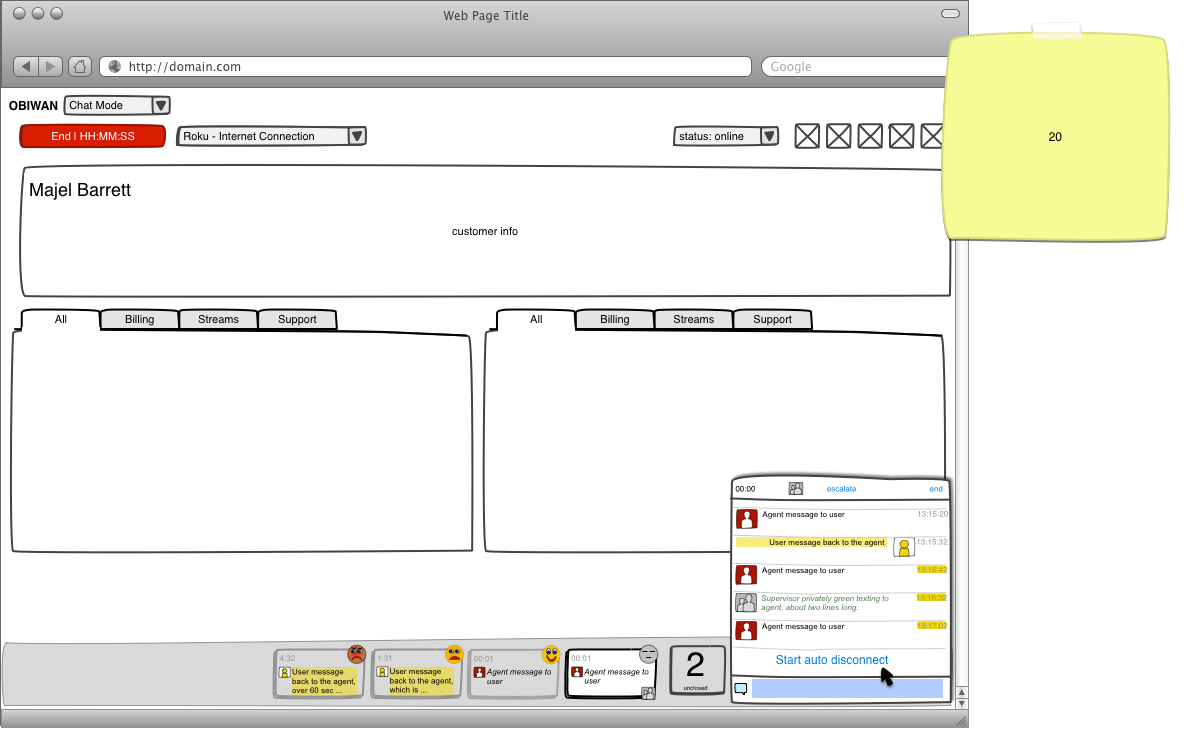The height and width of the screenshot is (733, 1188).
Task: Open the Streams tab in the left panel
Action: click(x=218, y=320)
